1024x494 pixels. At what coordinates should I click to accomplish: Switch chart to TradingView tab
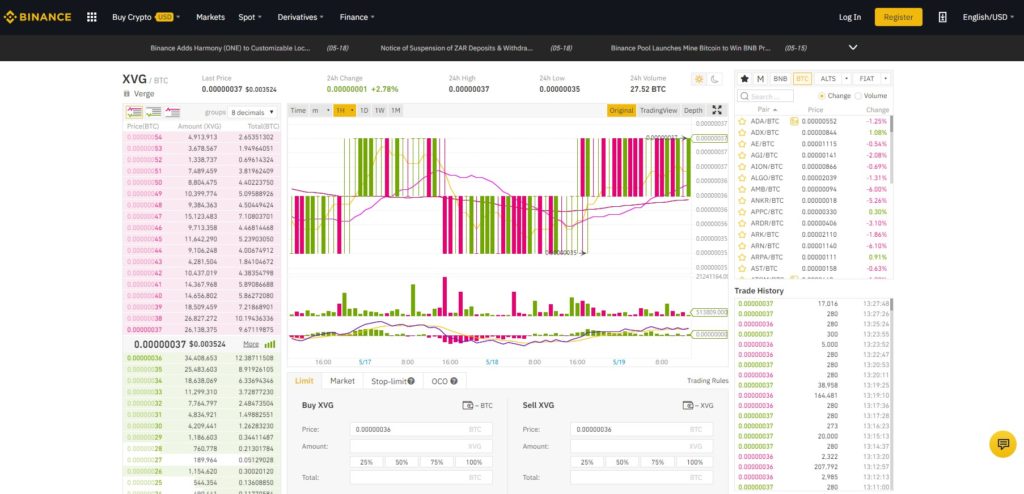pyautogui.click(x=658, y=110)
